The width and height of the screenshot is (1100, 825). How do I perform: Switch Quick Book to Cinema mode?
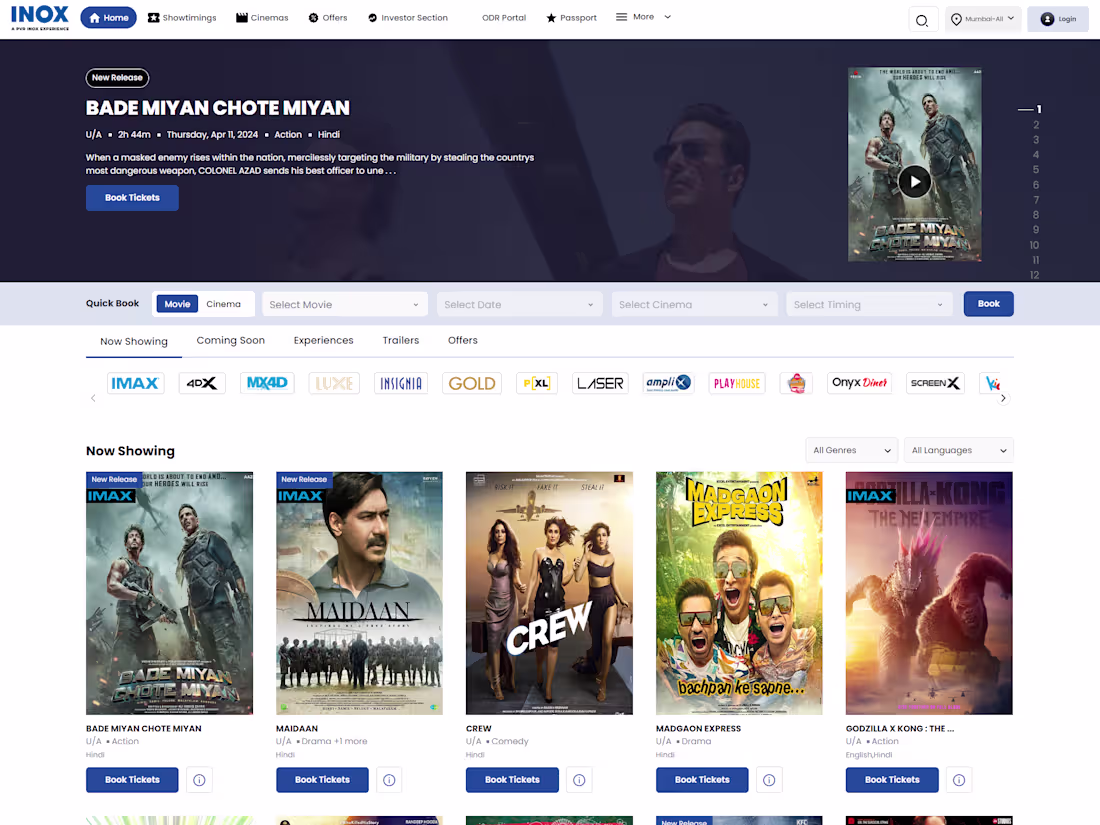(x=223, y=303)
